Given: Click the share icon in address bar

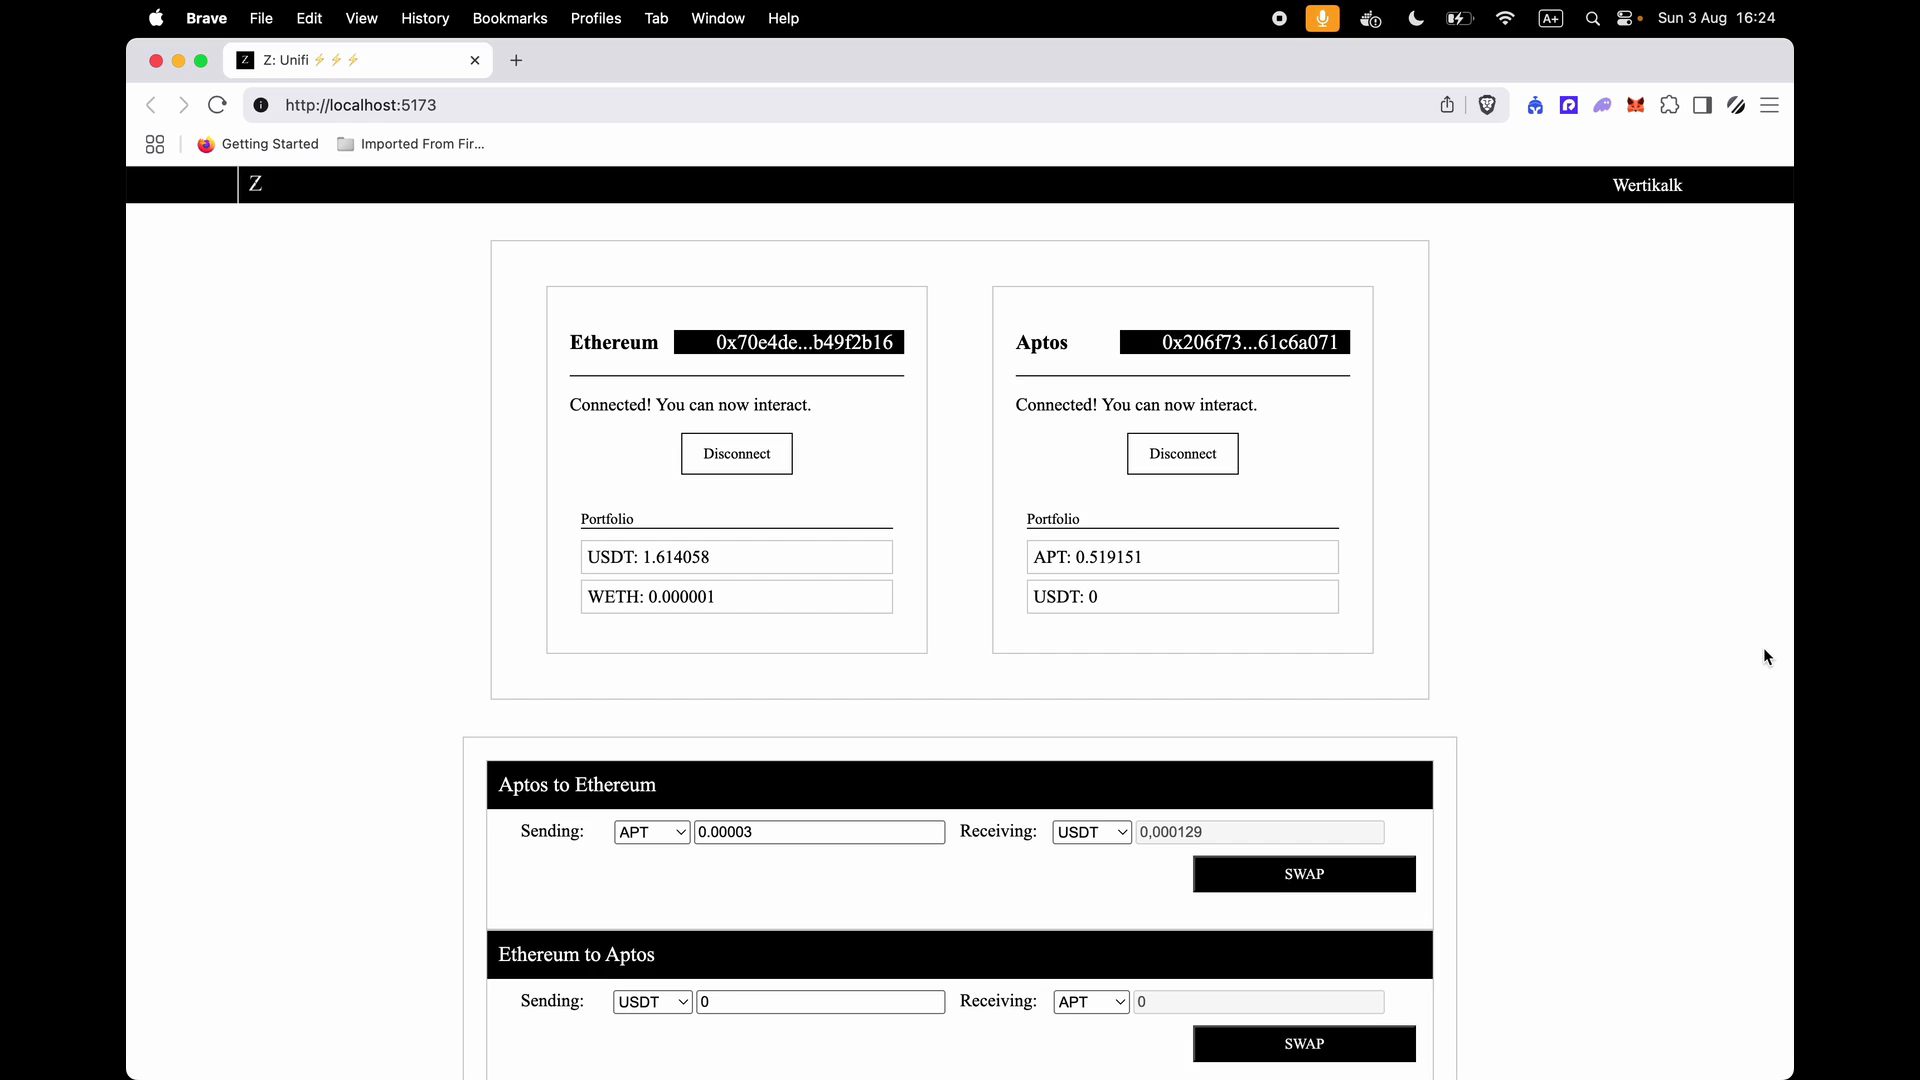Looking at the screenshot, I should [1447, 105].
